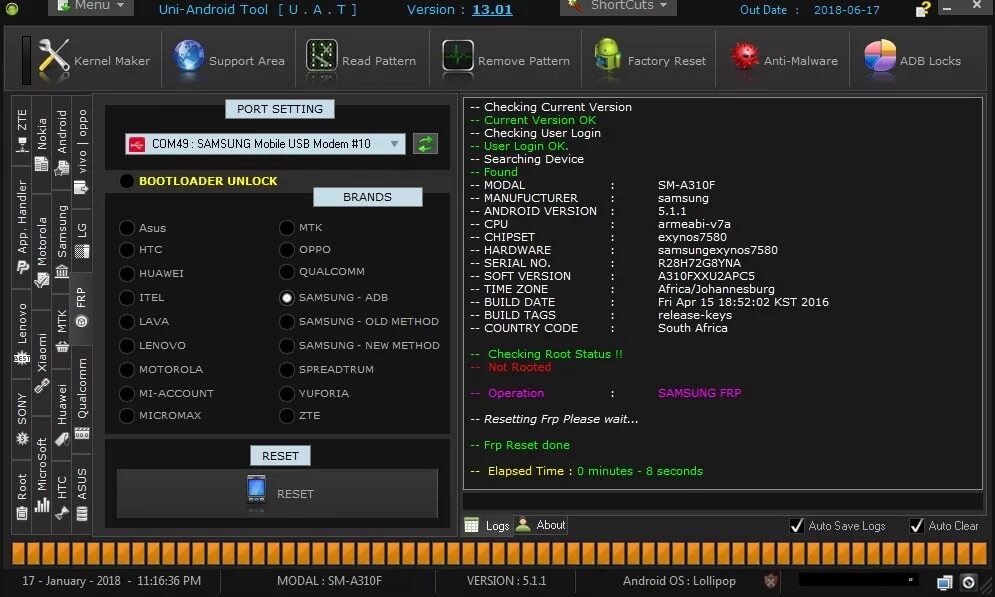Toggle the Auto Clear checkbox
This screenshot has height=597, width=995.
coord(916,525)
